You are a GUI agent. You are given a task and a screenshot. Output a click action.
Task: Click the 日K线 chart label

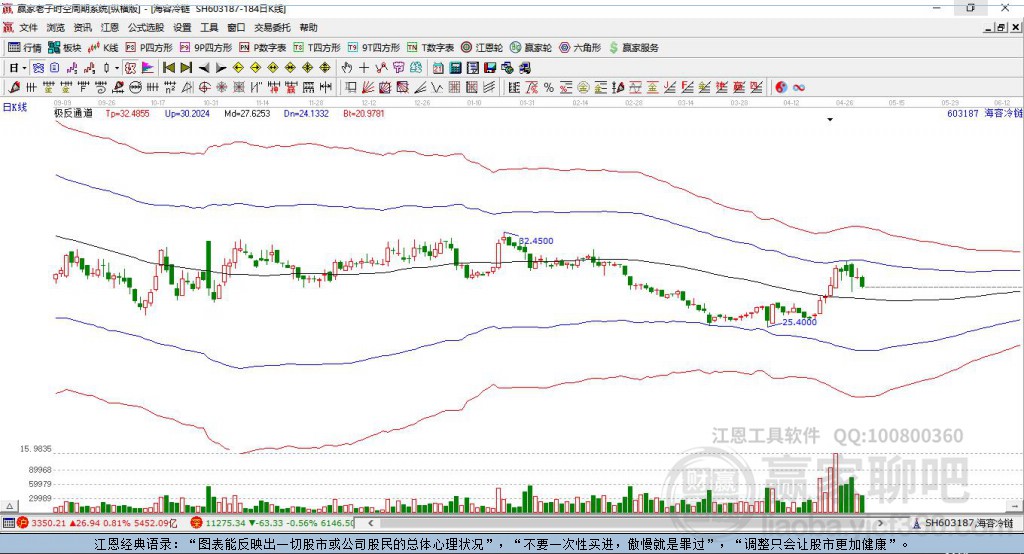point(15,107)
